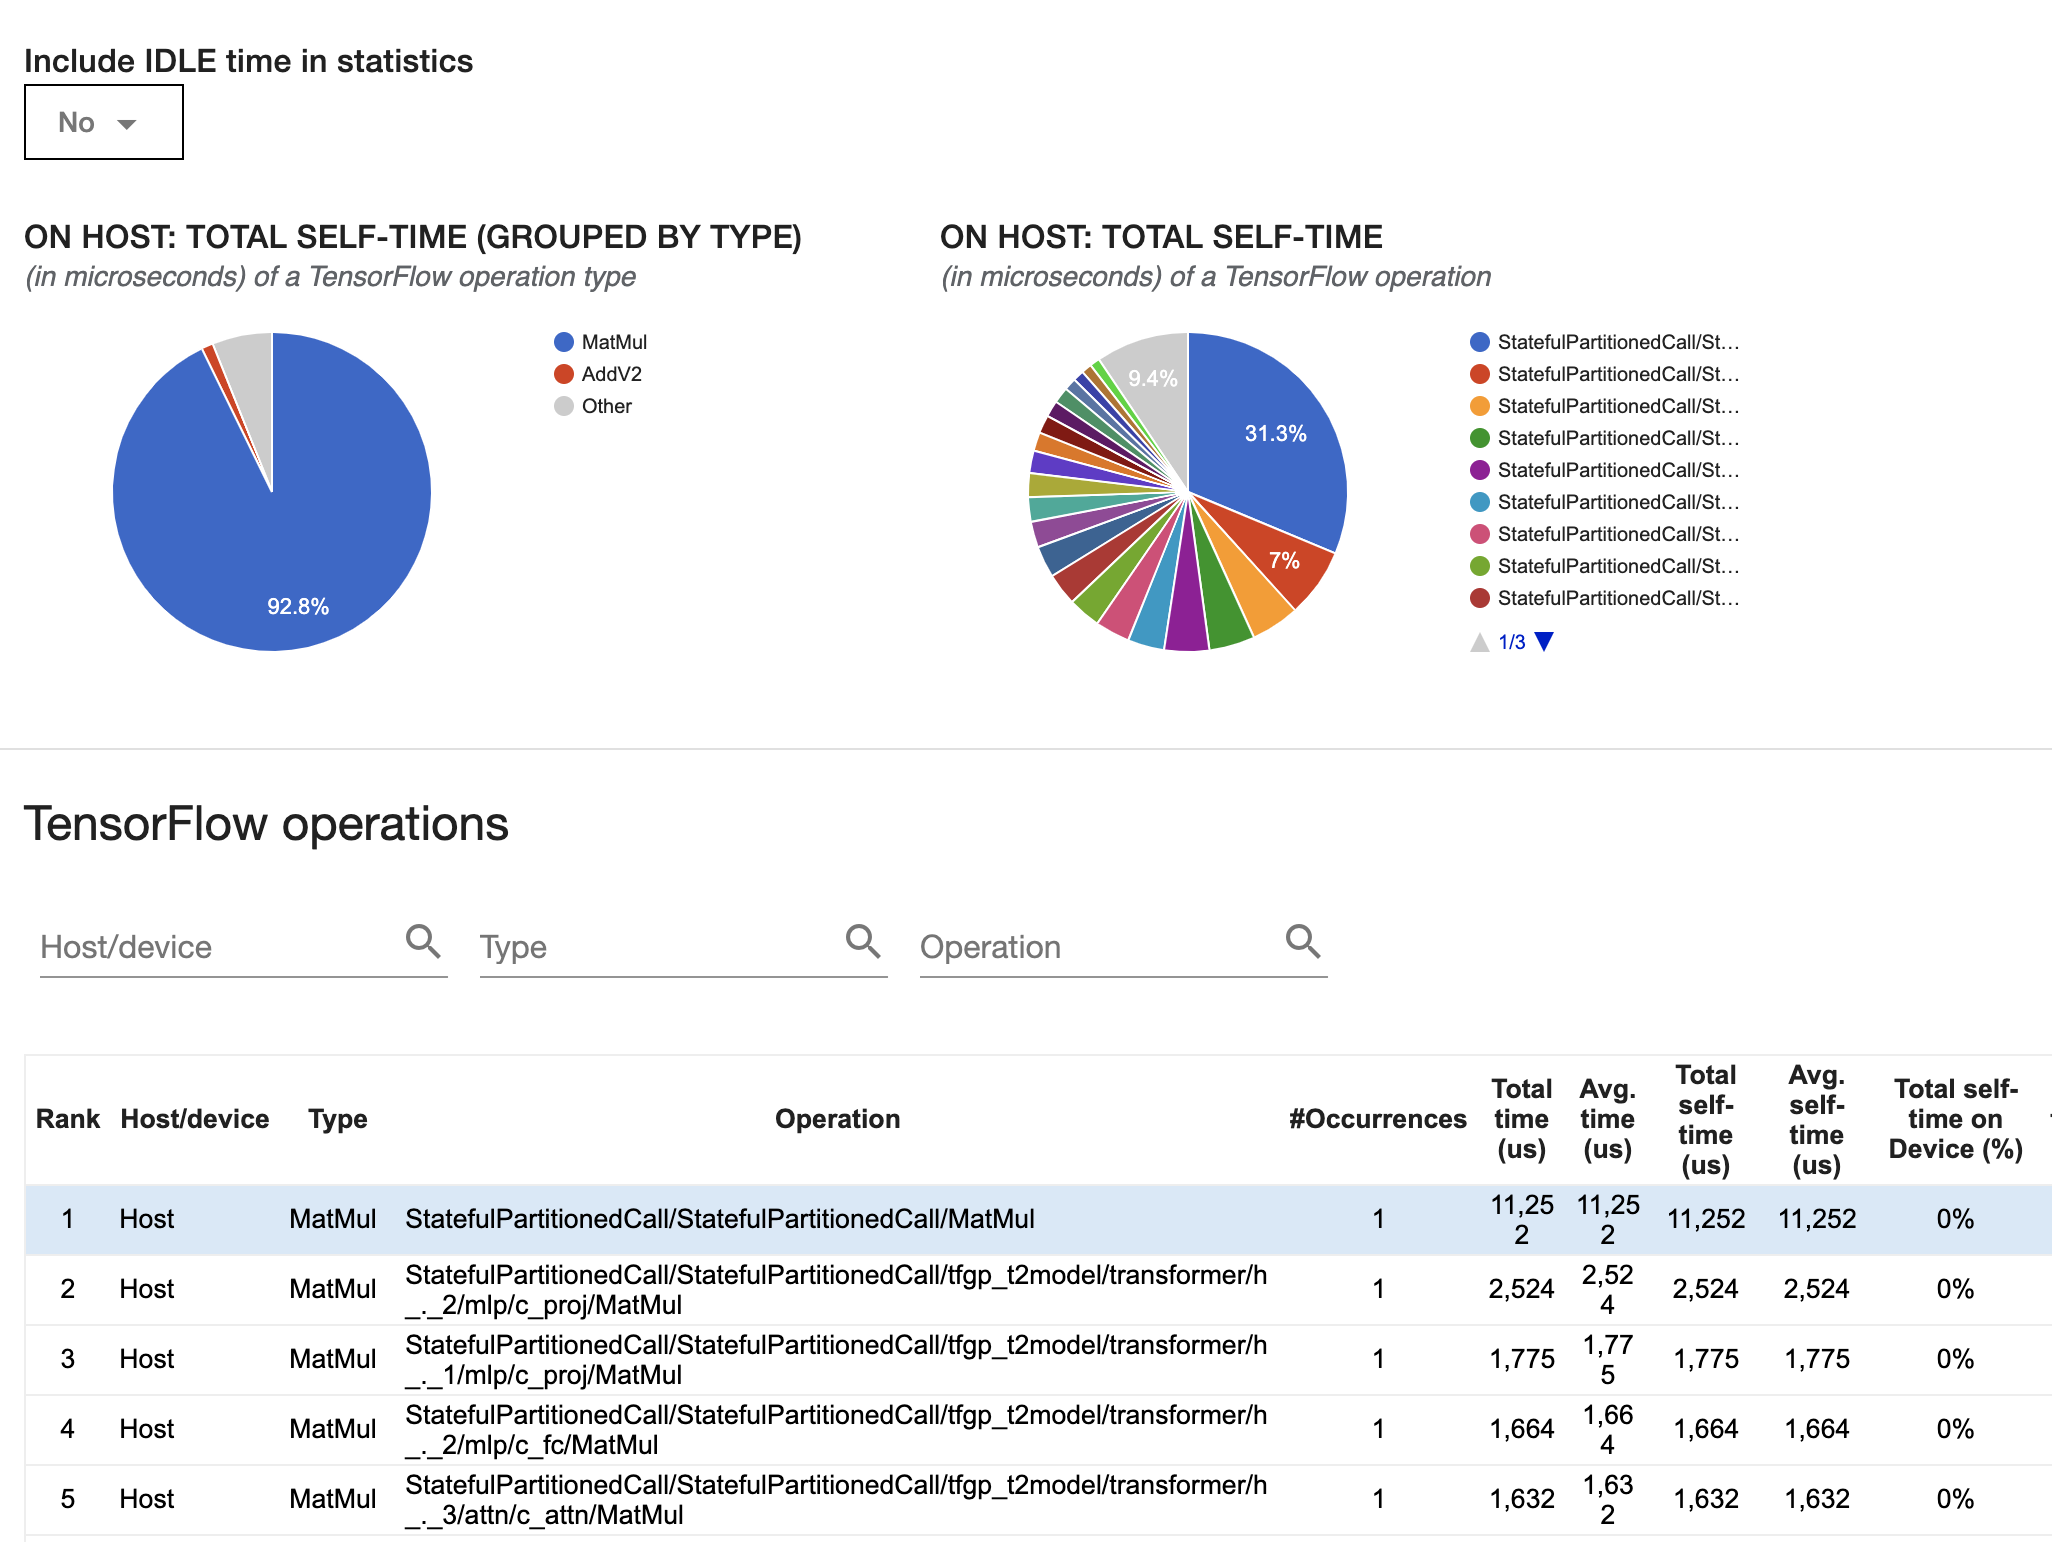Click the MatMul legend color dot
Image resolution: width=2052 pixels, height=1542 pixels.
[564, 342]
